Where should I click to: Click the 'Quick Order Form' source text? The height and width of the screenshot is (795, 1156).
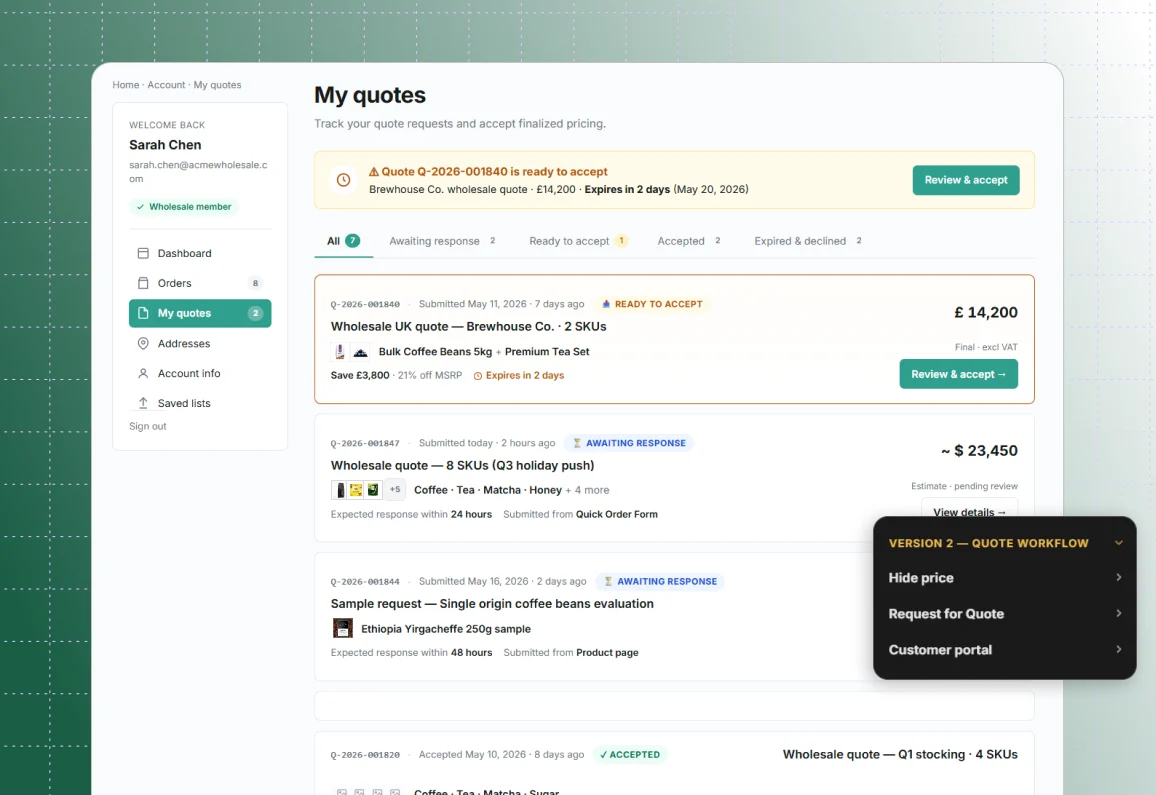(616, 515)
